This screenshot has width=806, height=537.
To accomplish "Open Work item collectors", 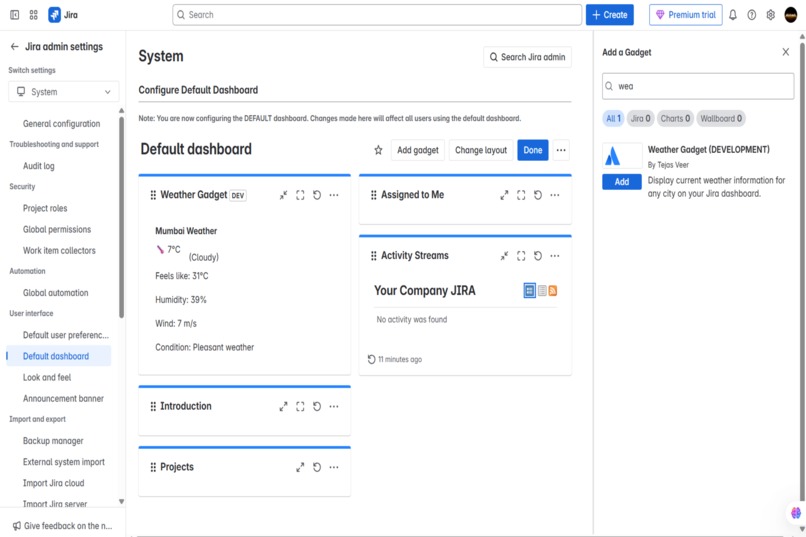I will [x=59, y=251].
